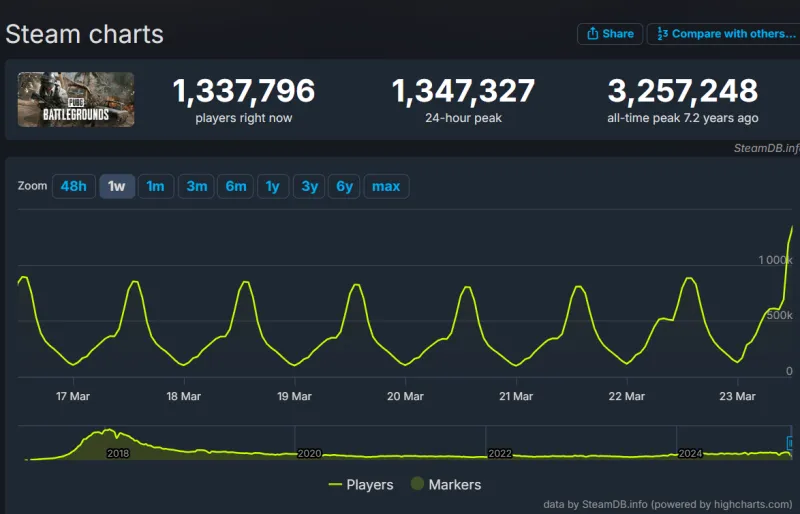
Task: Click the 3,257,248 all-time peak value
Action: (683, 91)
